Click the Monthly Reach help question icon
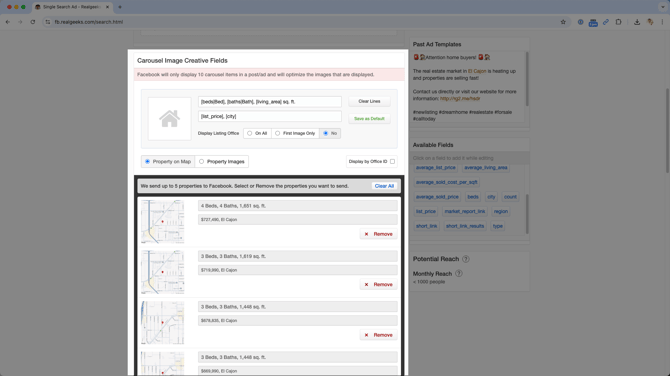The image size is (670, 376). [458, 273]
